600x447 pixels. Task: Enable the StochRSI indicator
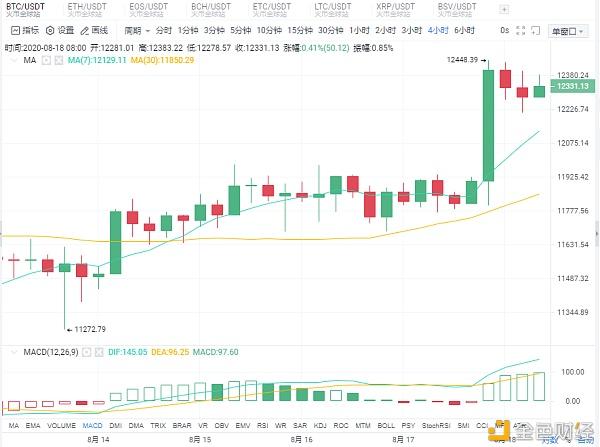[x=436, y=426]
